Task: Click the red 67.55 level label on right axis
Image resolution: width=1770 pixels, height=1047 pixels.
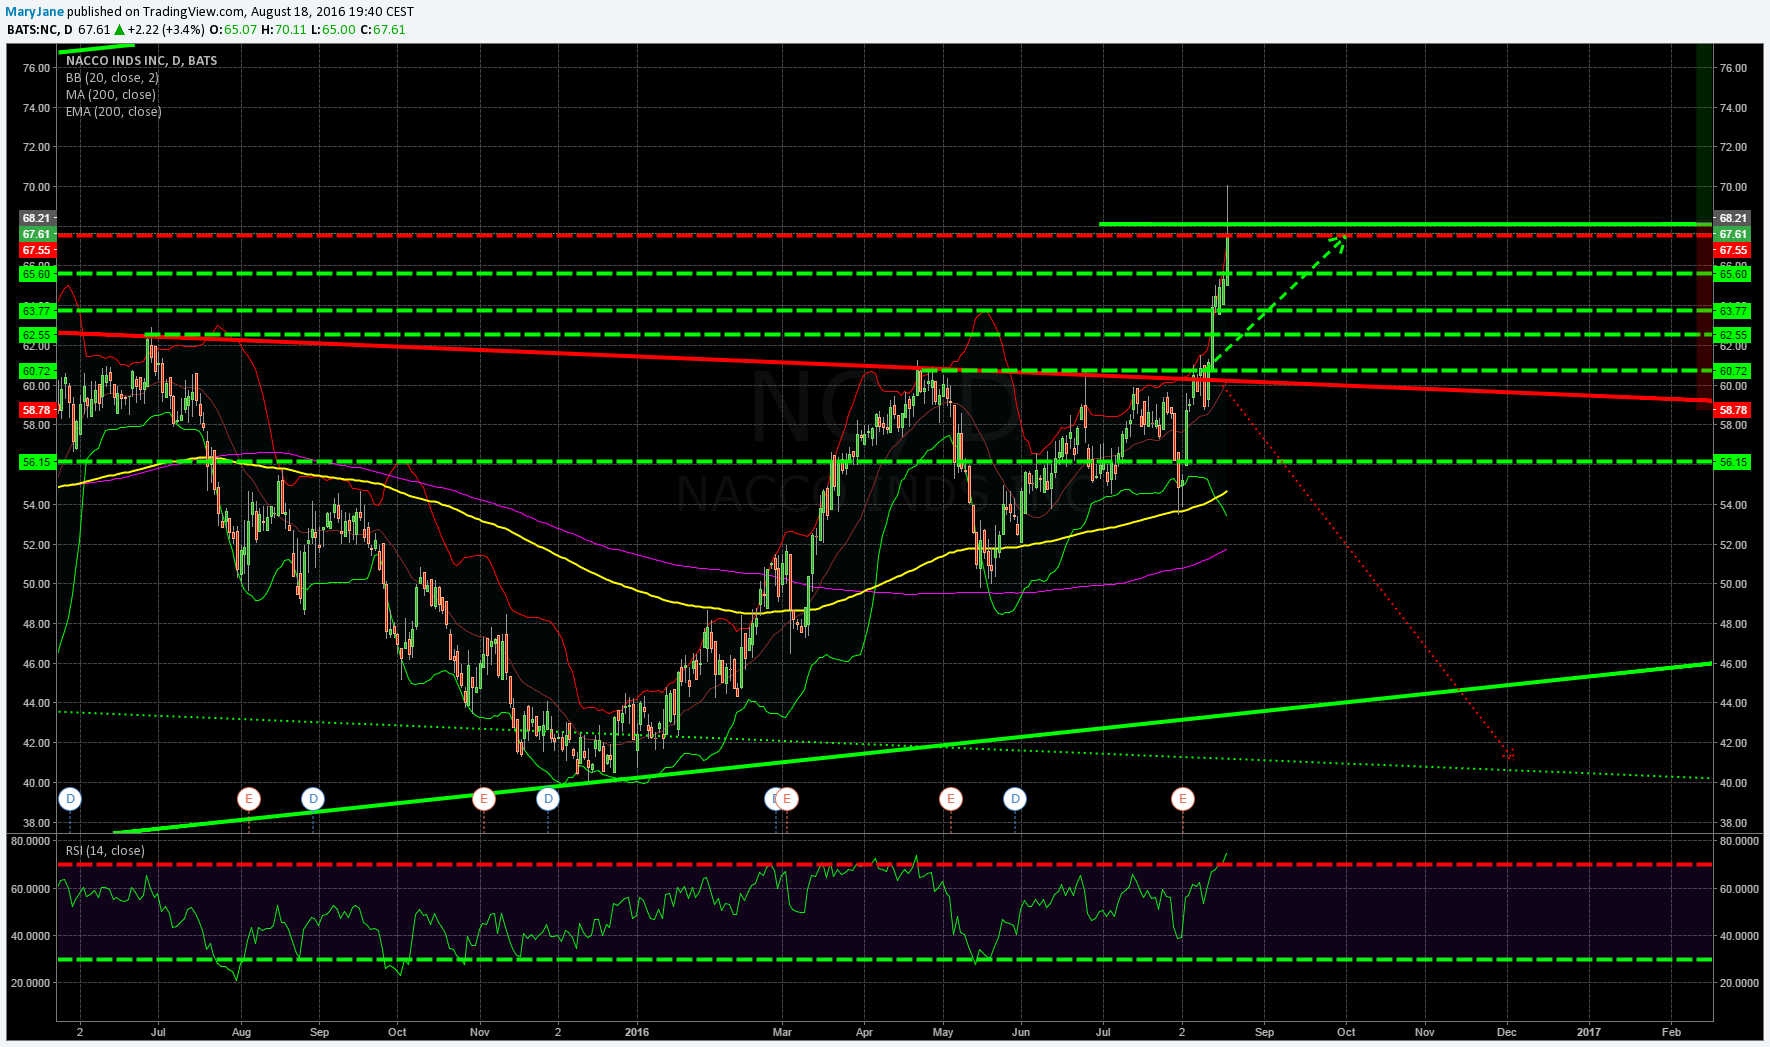Action: pyautogui.click(x=1732, y=250)
